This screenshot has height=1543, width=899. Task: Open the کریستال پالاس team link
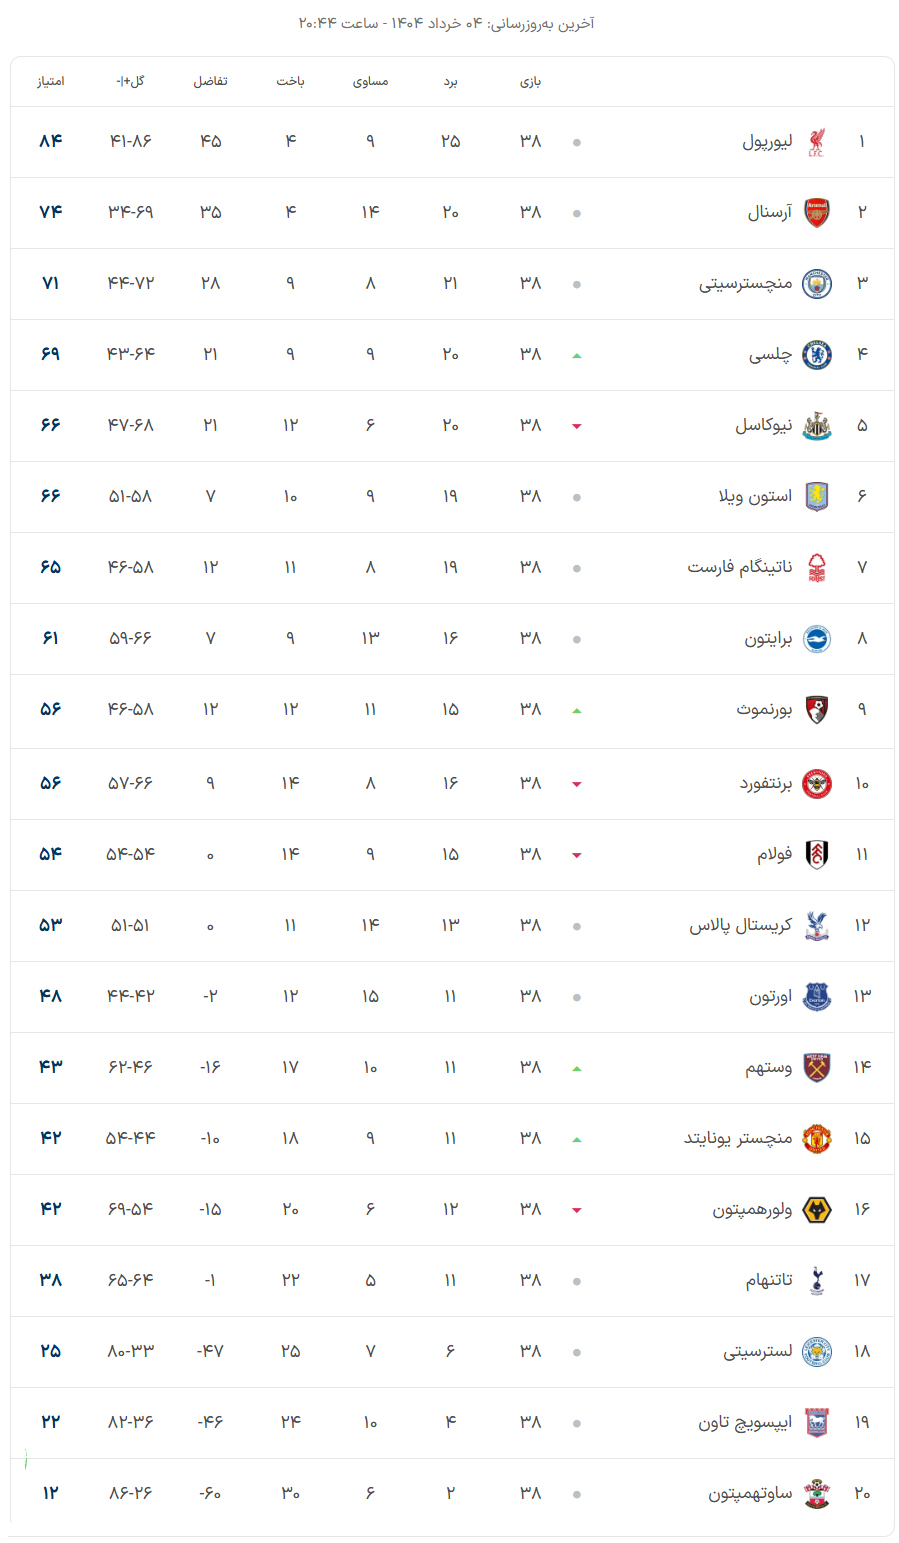pos(740,925)
